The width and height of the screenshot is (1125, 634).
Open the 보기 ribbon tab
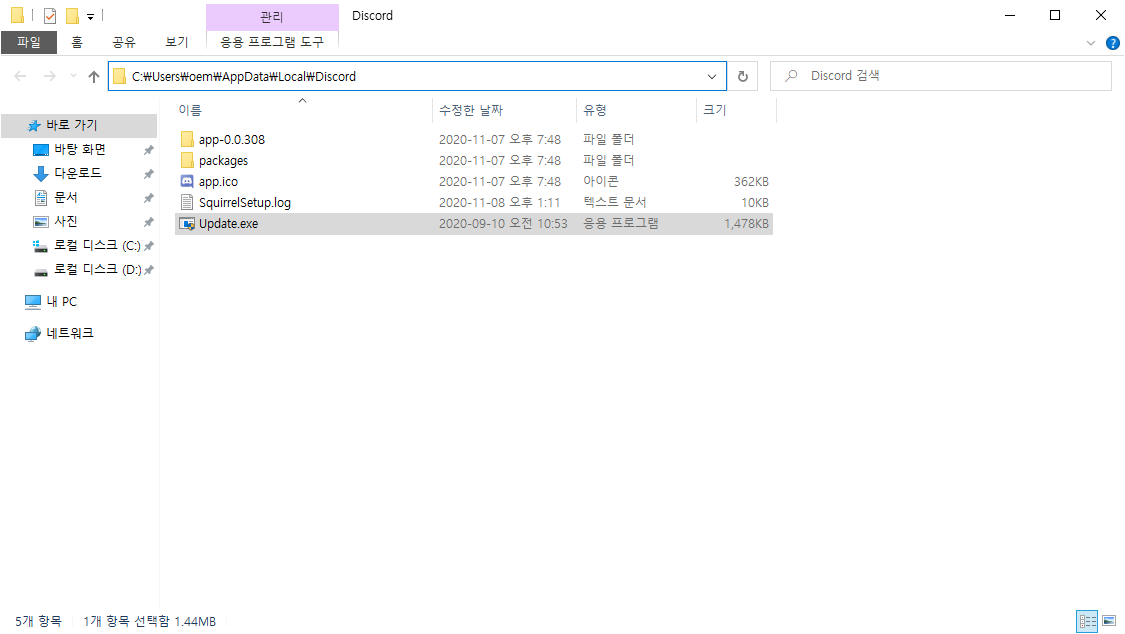[x=176, y=42]
